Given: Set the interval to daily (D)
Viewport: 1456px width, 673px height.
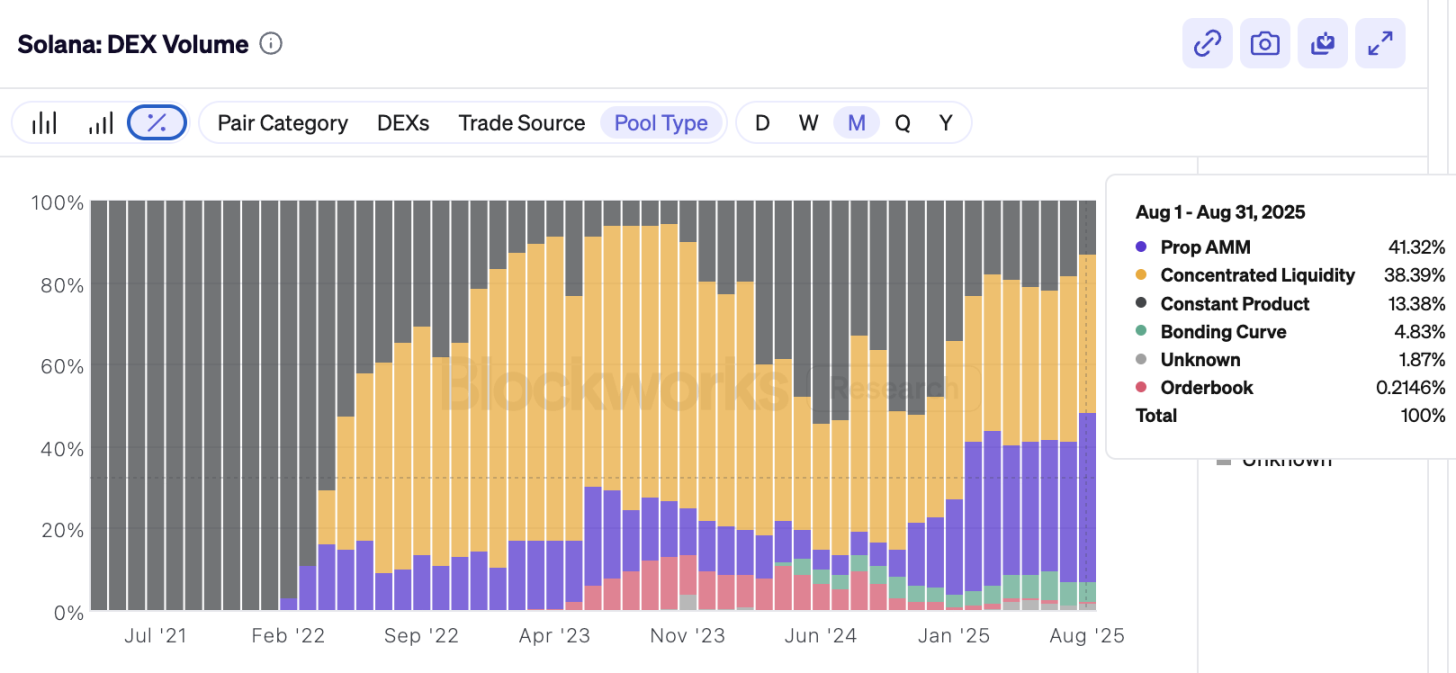Looking at the screenshot, I should 763,123.
